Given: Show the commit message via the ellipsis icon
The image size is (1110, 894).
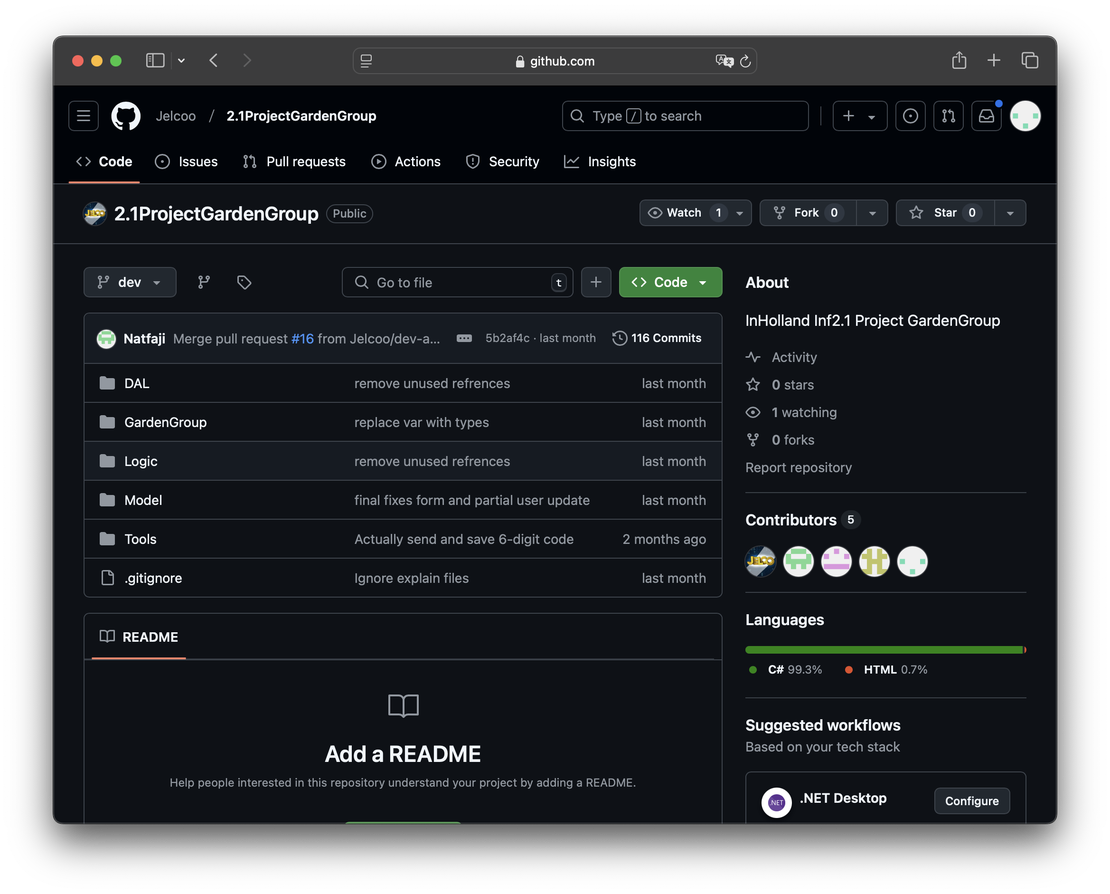Looking at the screenshot, I should [463, 338].
